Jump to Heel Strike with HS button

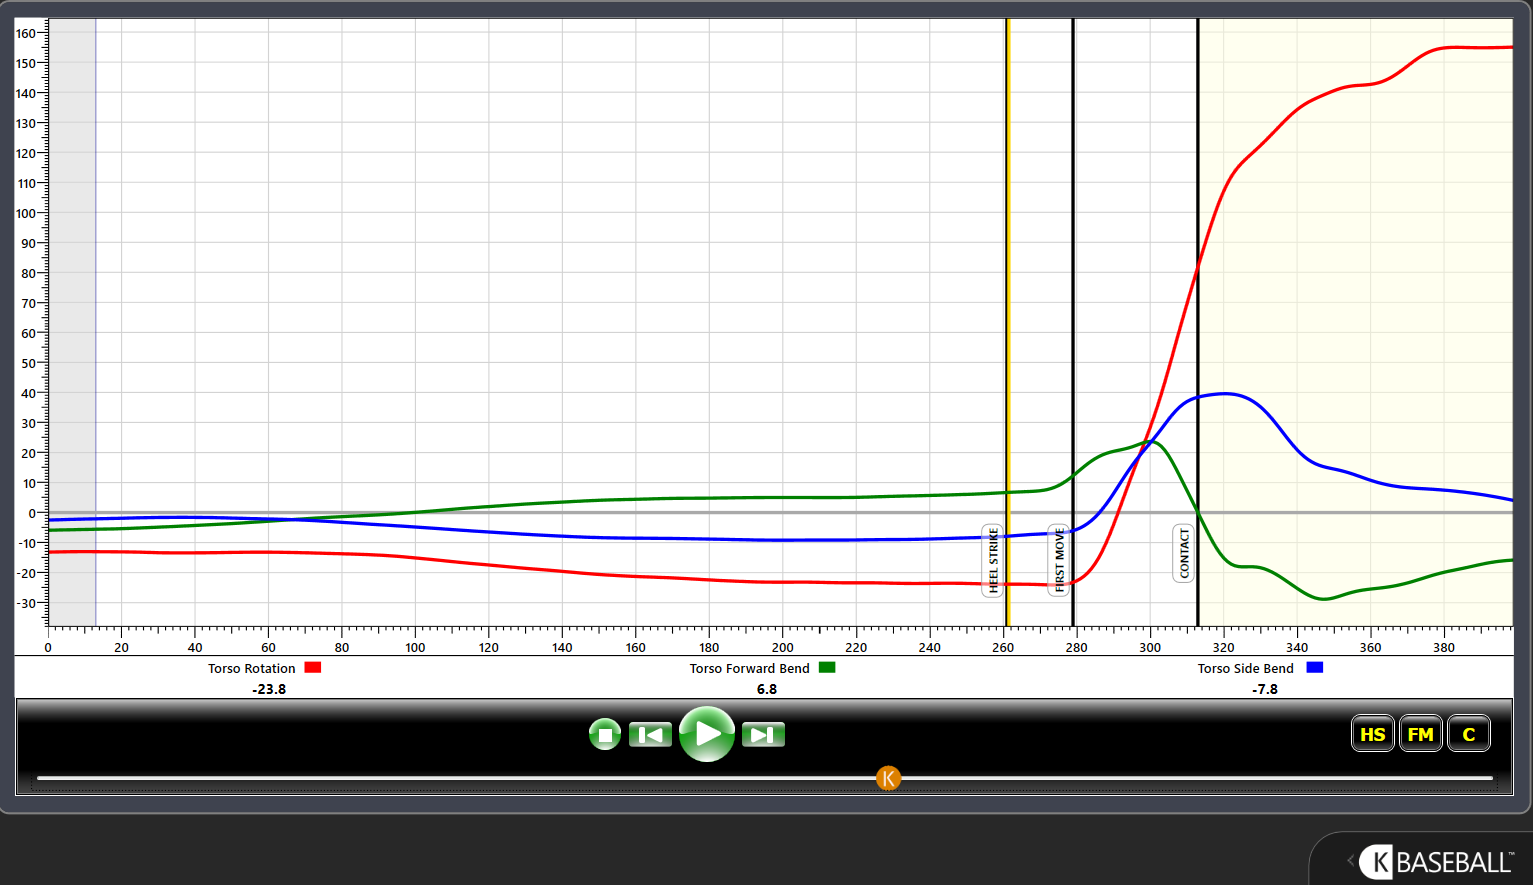1372,734
